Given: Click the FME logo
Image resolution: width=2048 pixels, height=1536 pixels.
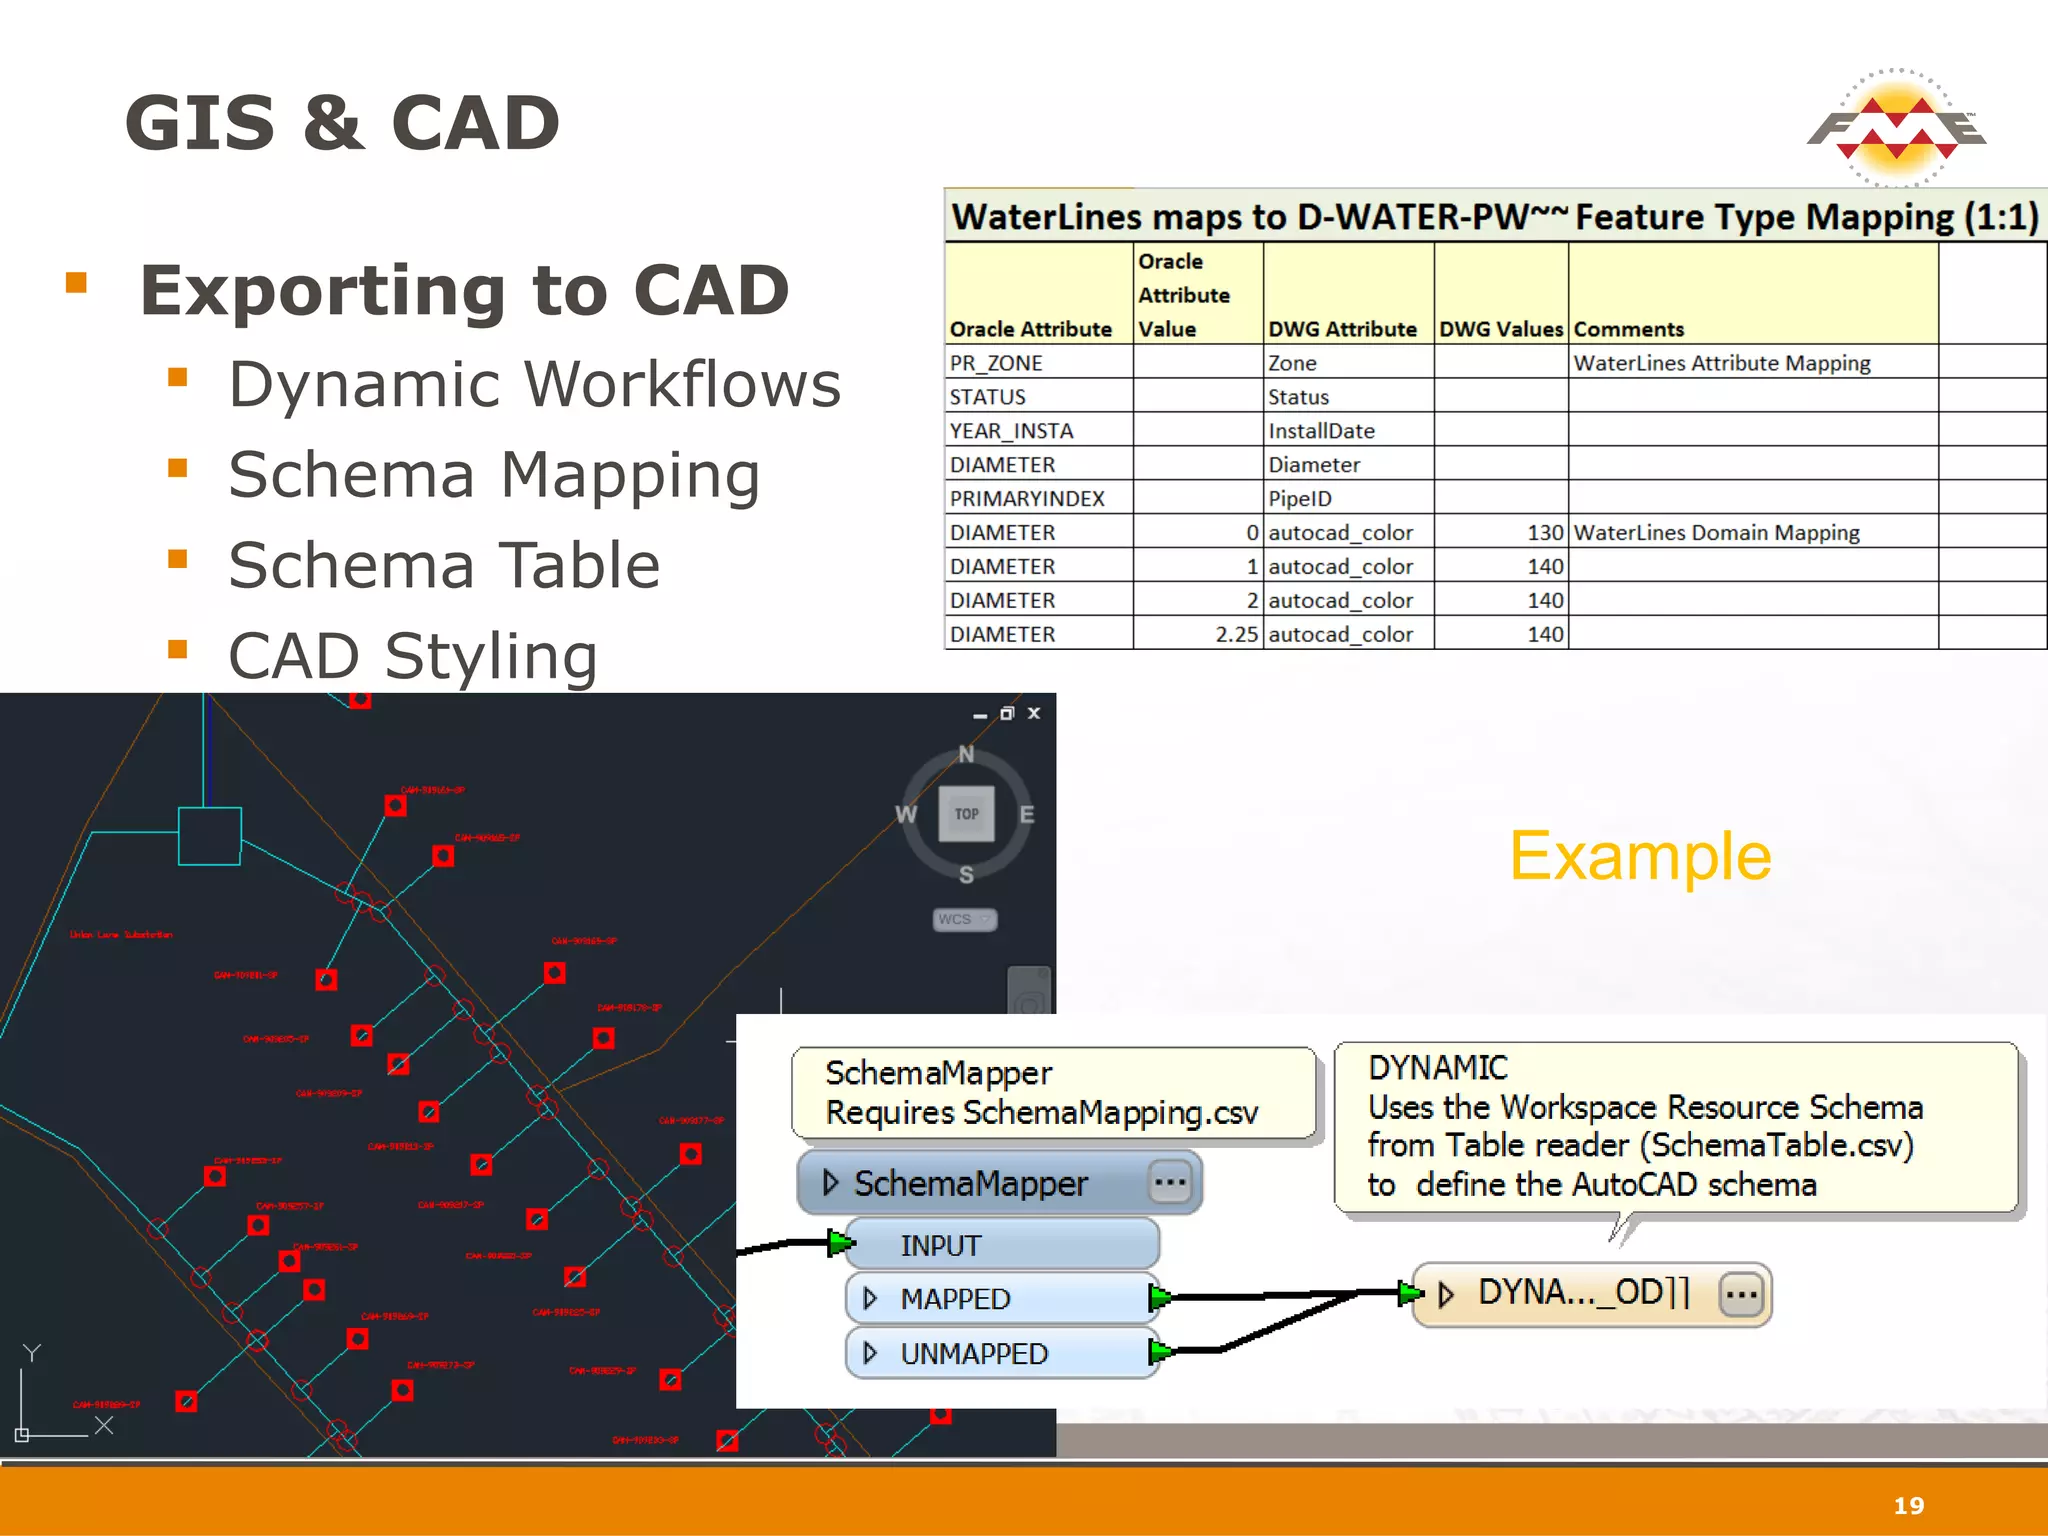Looking at the screenshot, I should tap(1896, 127).
